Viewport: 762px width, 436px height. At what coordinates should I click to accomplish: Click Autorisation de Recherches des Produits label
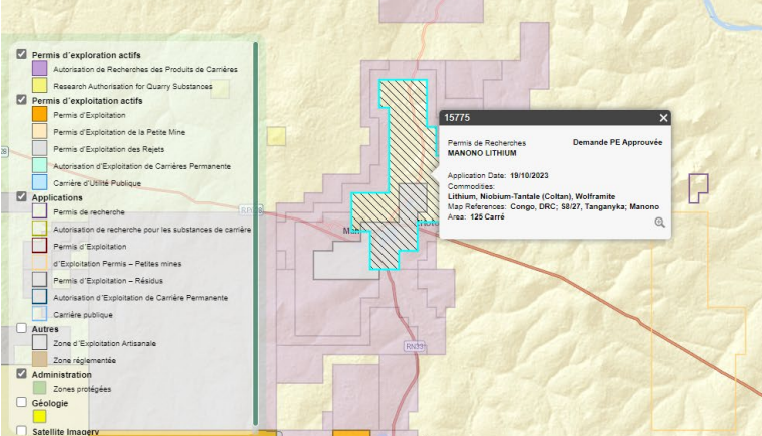point(145,70)
